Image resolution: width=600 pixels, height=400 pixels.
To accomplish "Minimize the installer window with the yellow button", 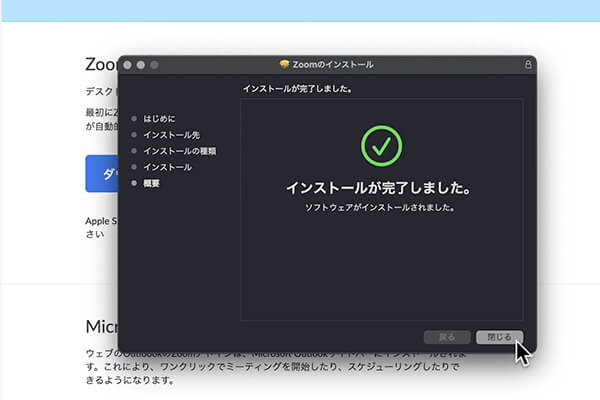I will point(141,65).
